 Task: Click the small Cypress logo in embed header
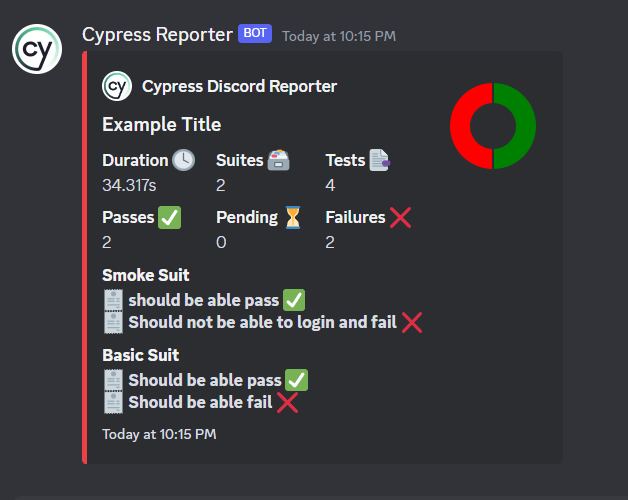pos(117,86)
